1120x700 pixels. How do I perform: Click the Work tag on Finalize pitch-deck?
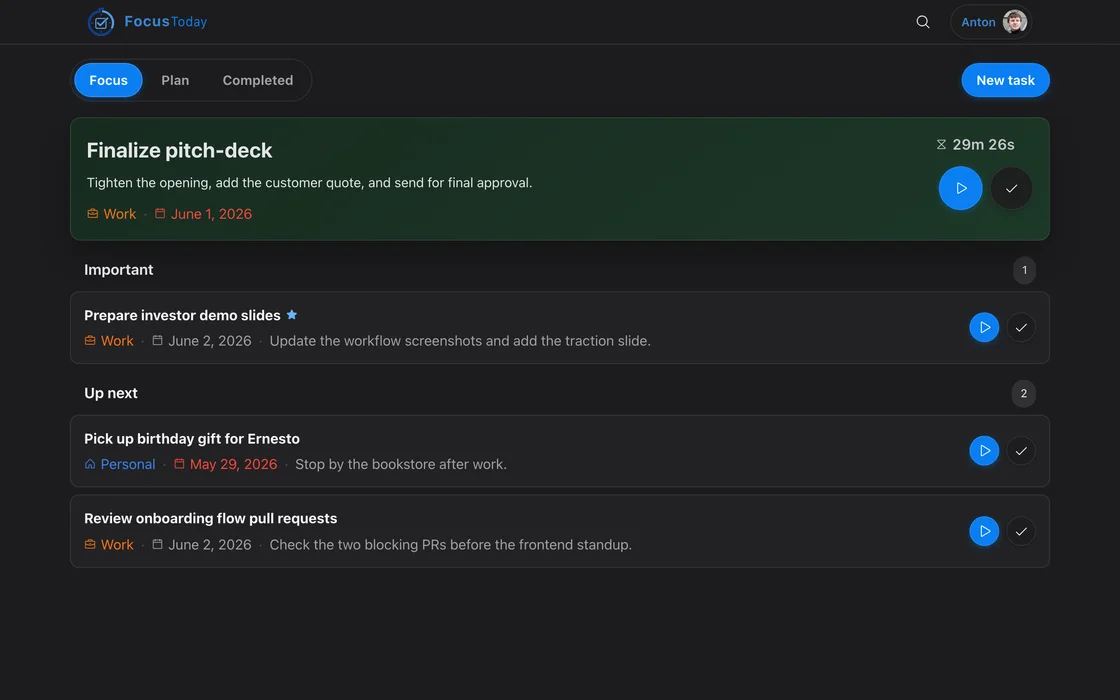coord(119,214)
